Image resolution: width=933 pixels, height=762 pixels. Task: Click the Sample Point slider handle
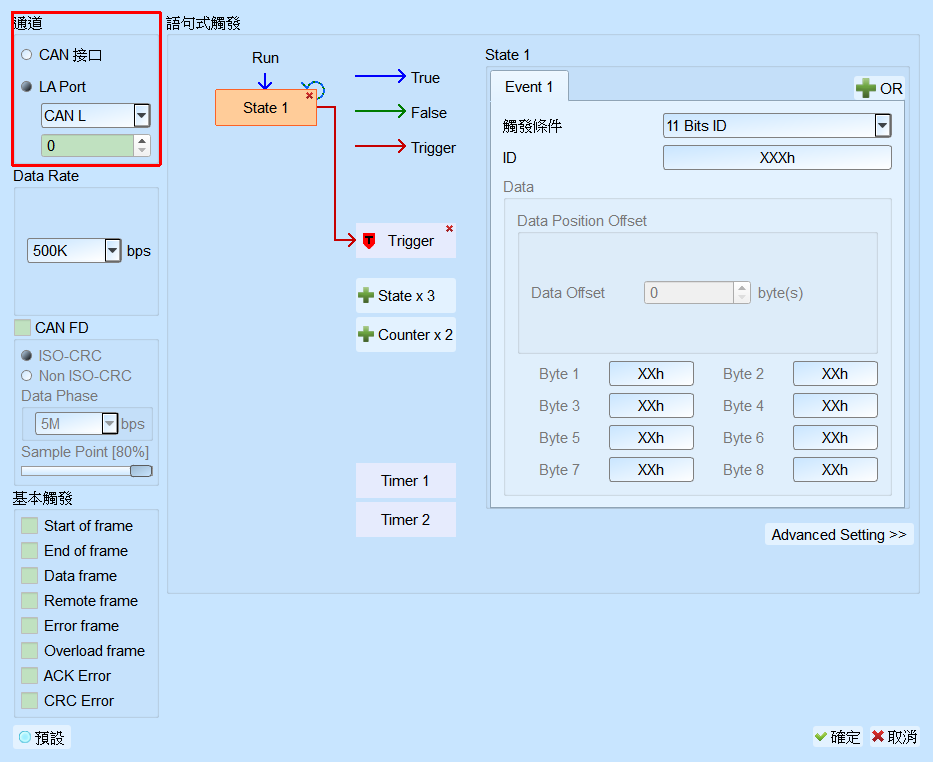(x=141, y=471)
